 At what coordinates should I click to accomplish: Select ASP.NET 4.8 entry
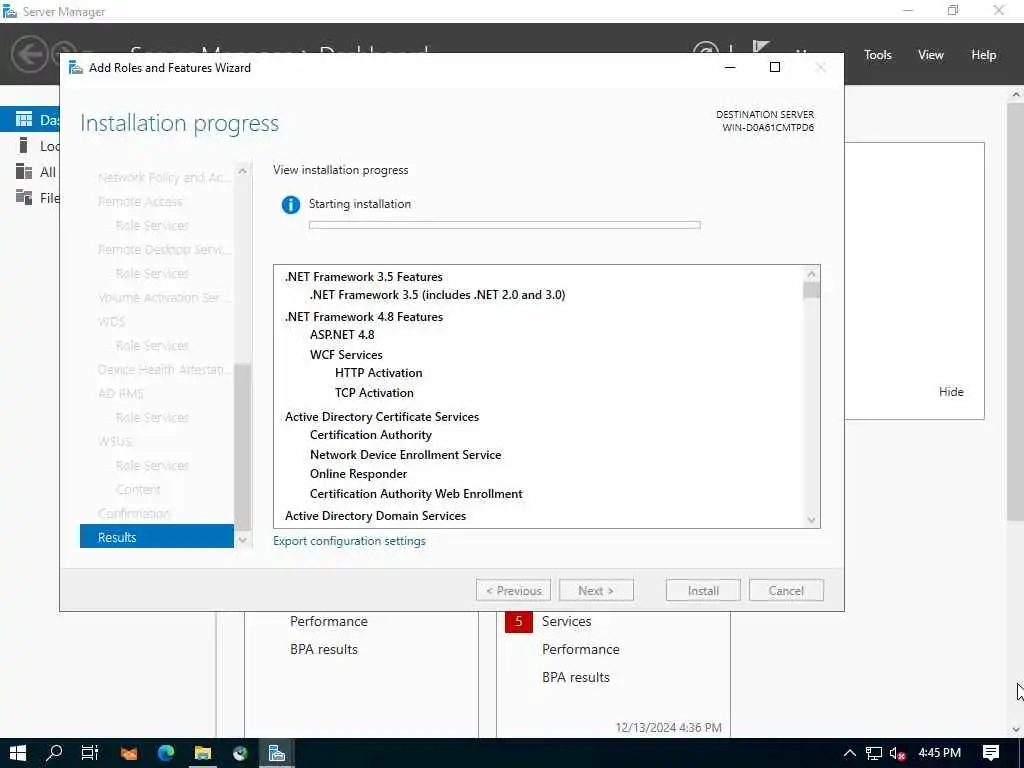point(342,335)
